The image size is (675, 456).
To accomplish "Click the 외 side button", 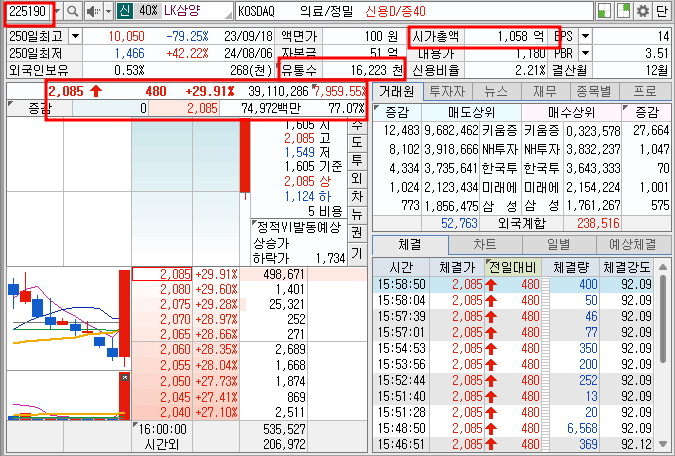I will coord(357,178).
